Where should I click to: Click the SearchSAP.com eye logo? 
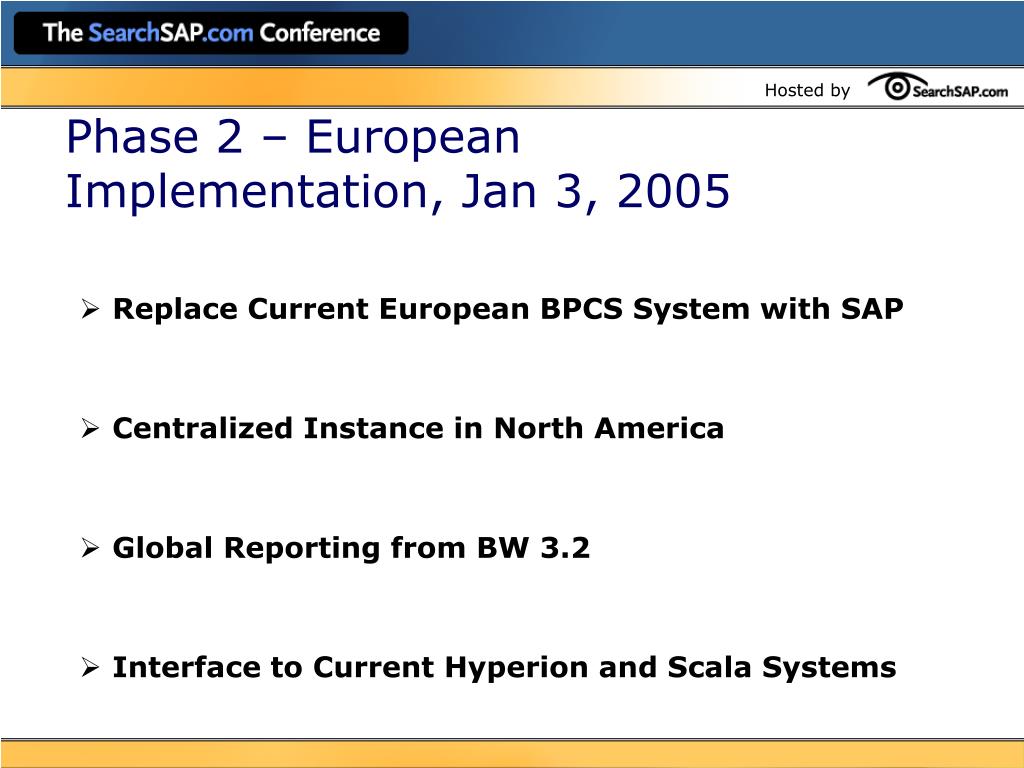tap(937, 88)
